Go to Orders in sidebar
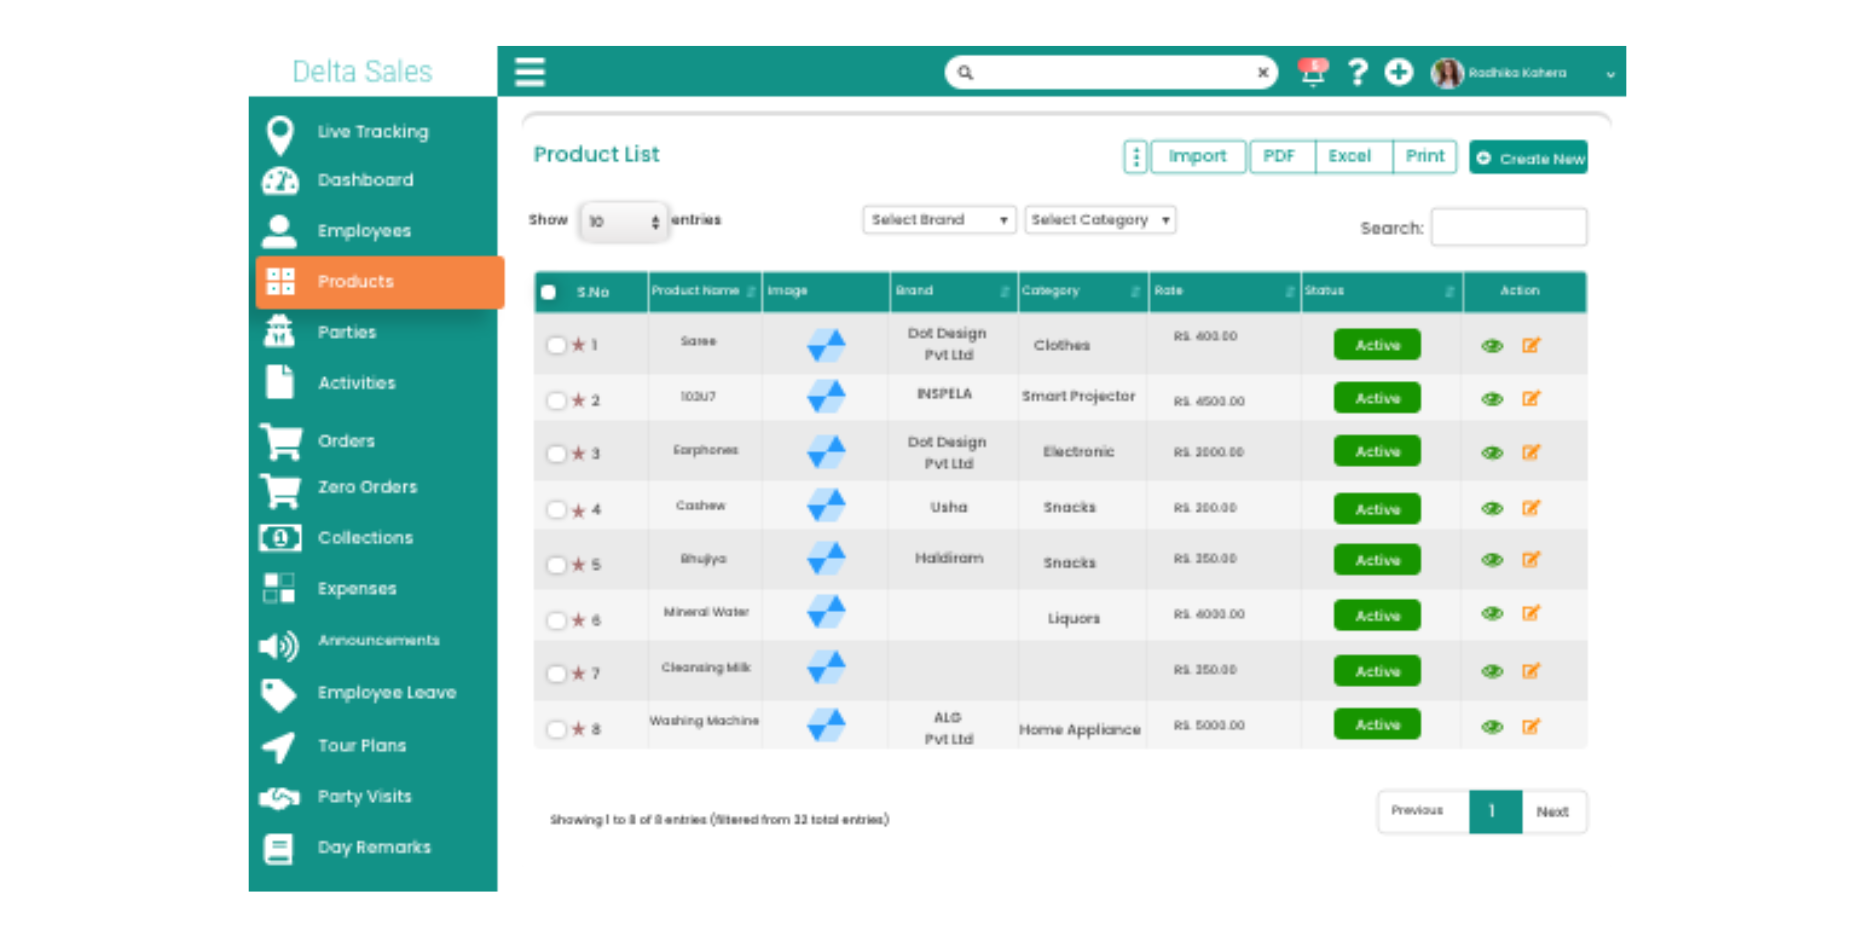The height and width of the screenshot is (938, 1875). (346, 441)
